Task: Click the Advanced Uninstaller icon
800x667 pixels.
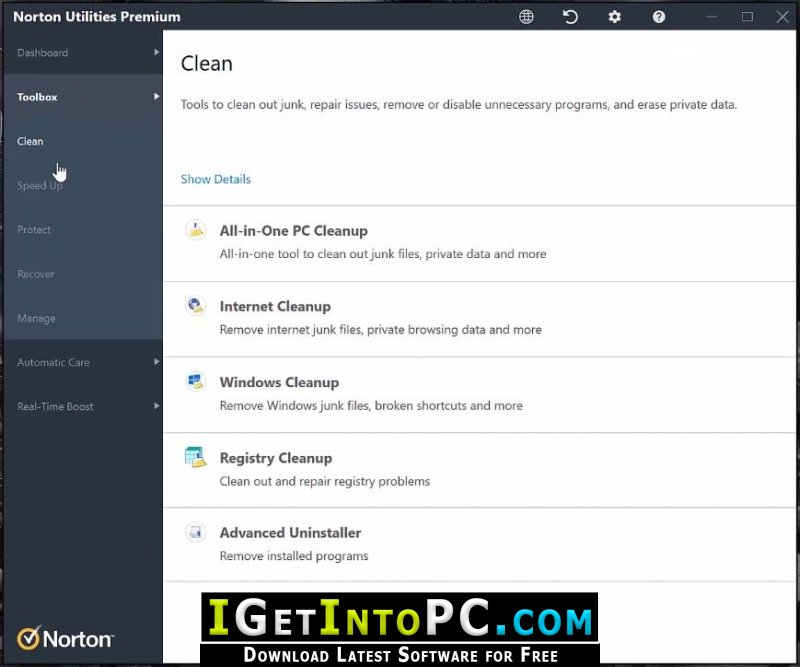Action: [195, 532]
